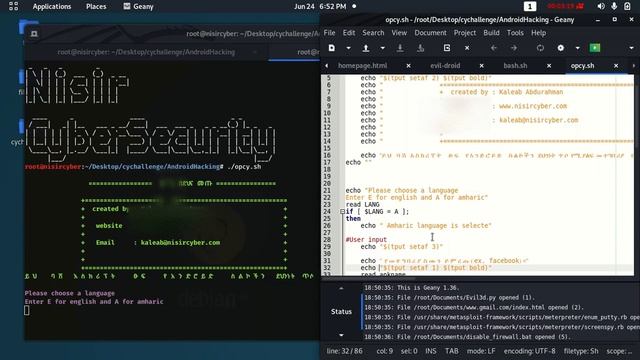Click the Evil3d.py opened status message
The width and height of the screenshot is (640, 360).
coord(450,298)
